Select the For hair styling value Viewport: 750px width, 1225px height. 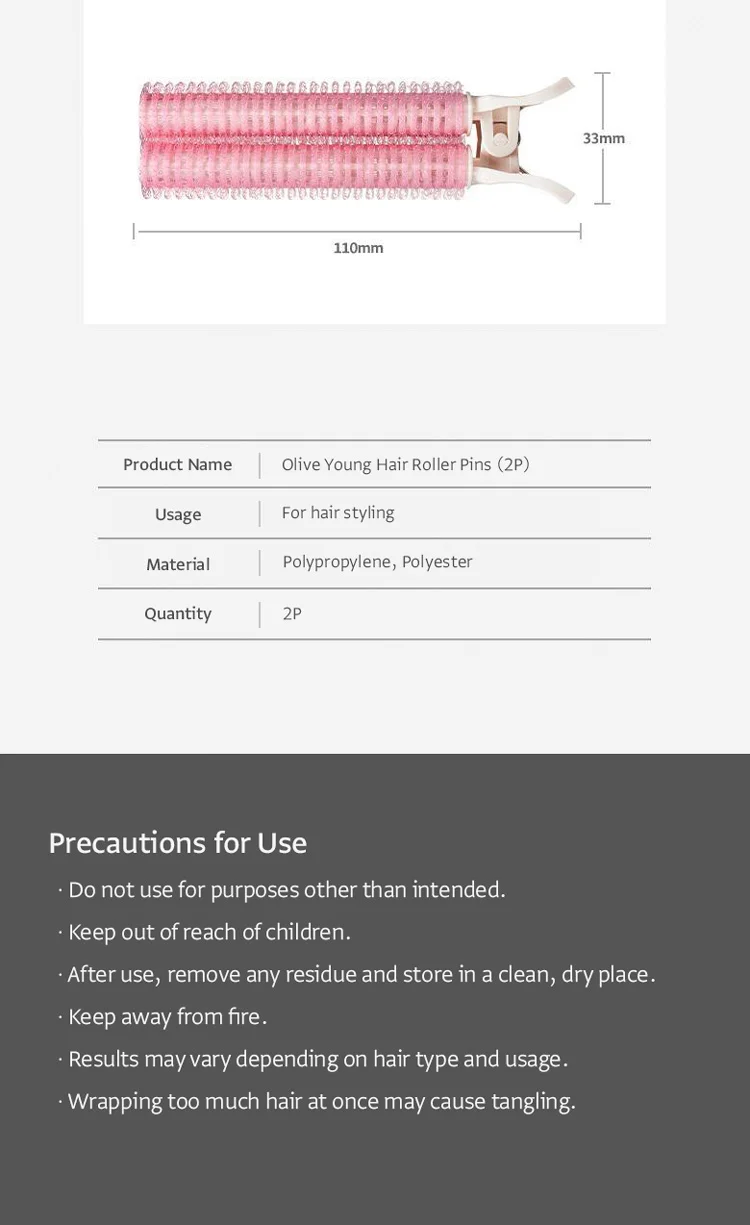[338, 513]
